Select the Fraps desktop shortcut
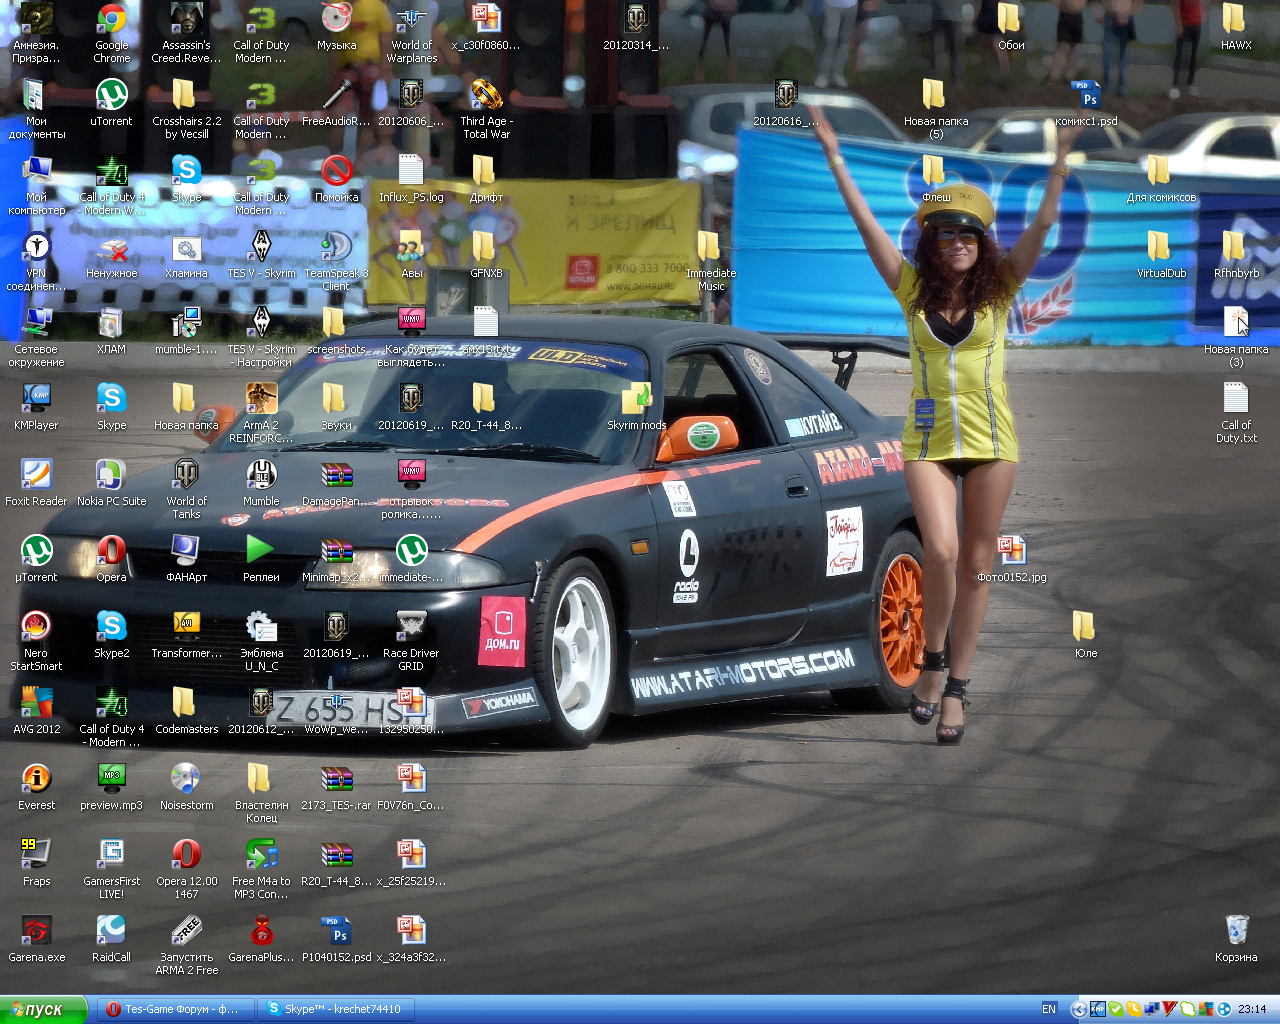 tap(36, 856)
